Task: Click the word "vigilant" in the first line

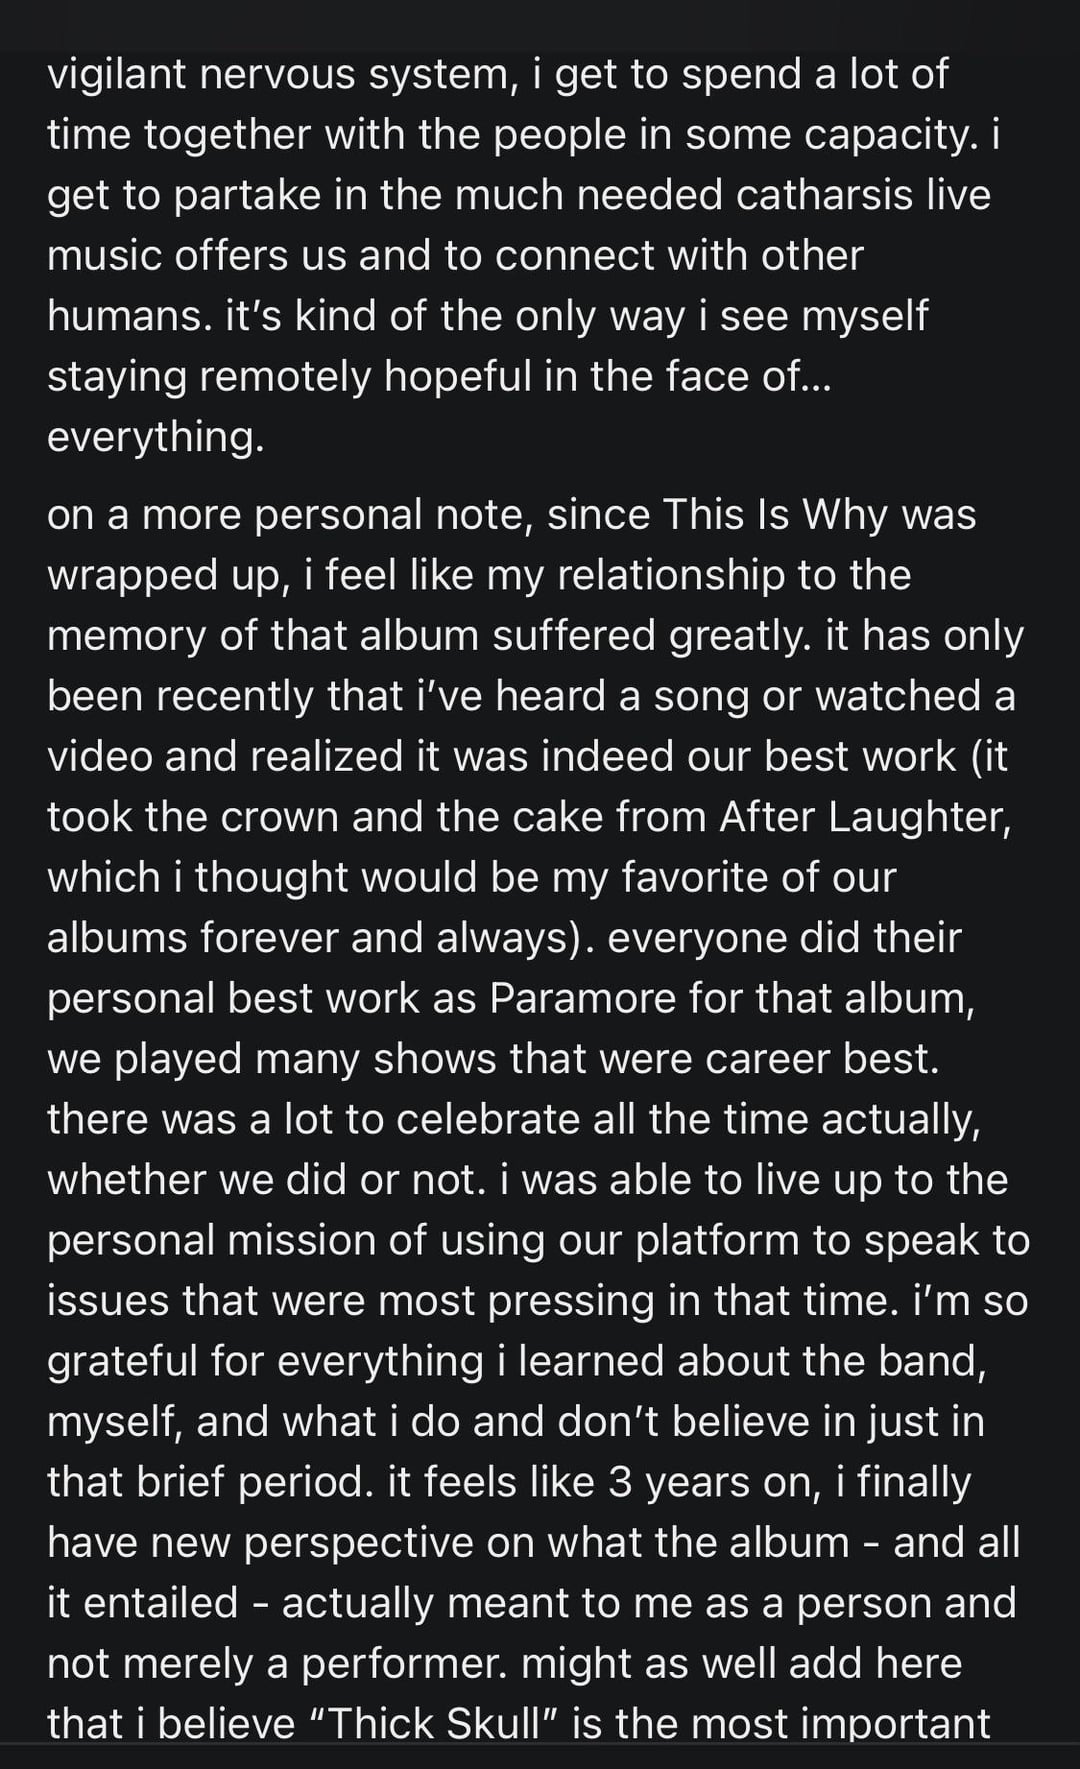Action: coord(116,75)
